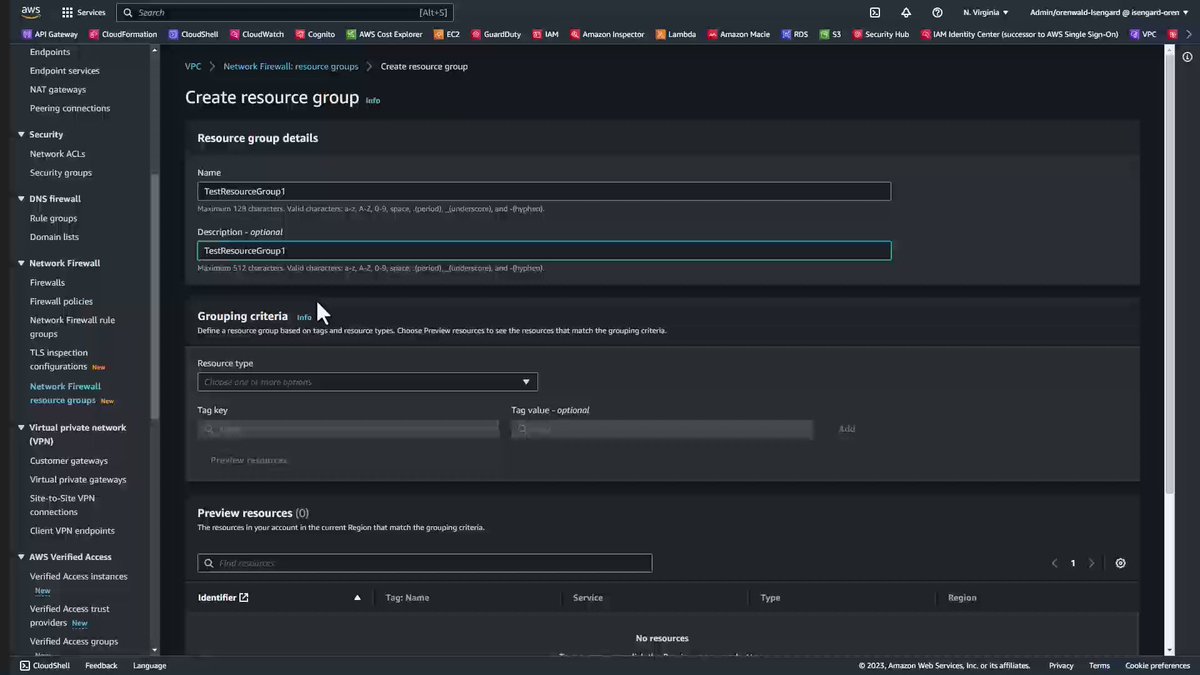Image resolution: width=1200 pixels, height=675 pixels.
Task: Launch CloudShell from top bar icon
Action: (x=875, y=13)
